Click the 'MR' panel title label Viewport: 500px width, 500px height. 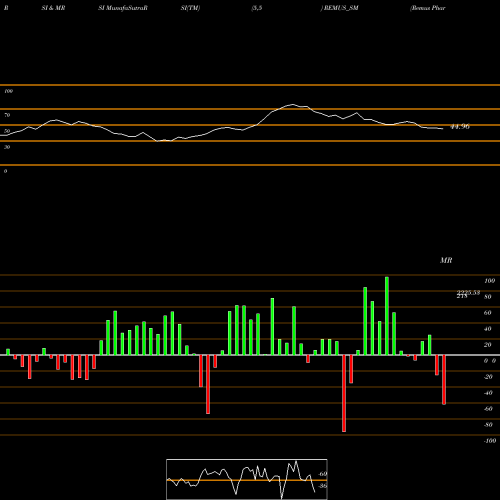coord(446,260)
